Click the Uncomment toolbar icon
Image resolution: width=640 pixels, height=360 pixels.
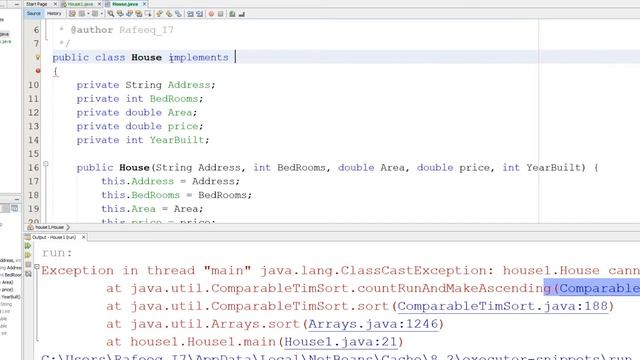pyautogui.click(x=242, y=14)
